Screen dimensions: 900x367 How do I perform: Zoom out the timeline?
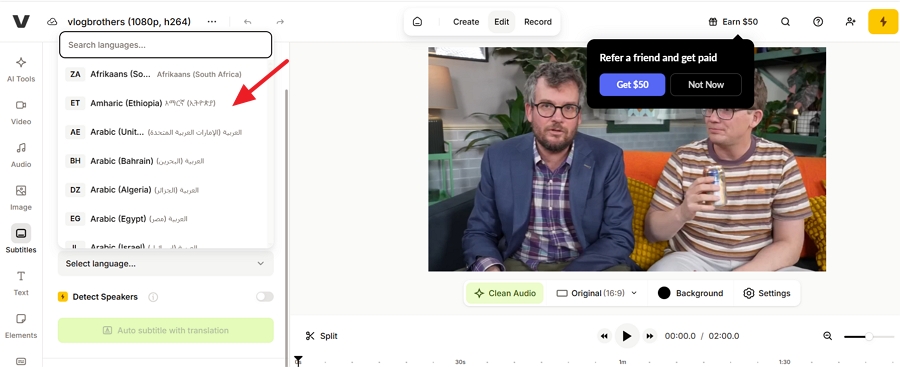(x=827, y=336)
